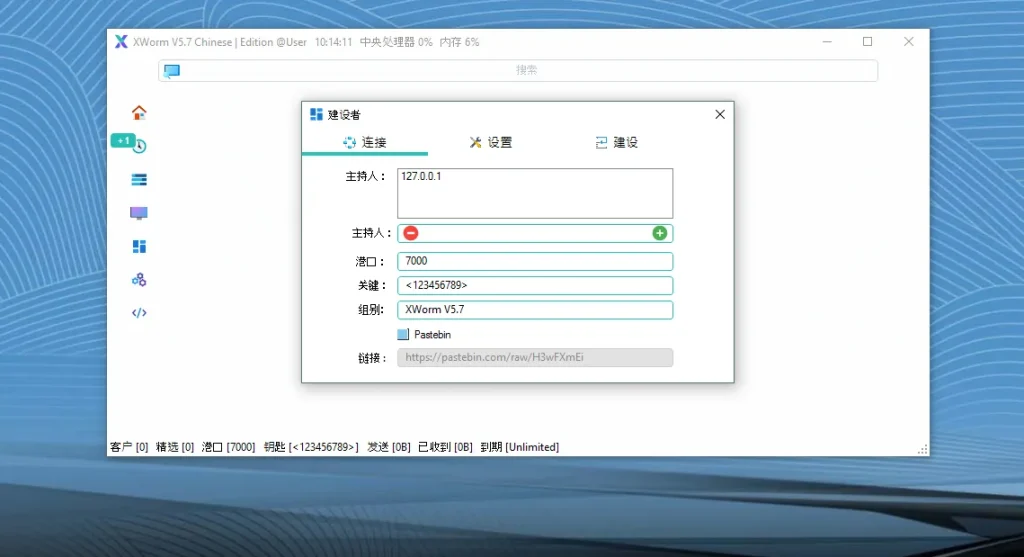Select the 127.0.0.1 entry in host list
This screenshot has width=1024, height=557.
[x=421, y=176]
